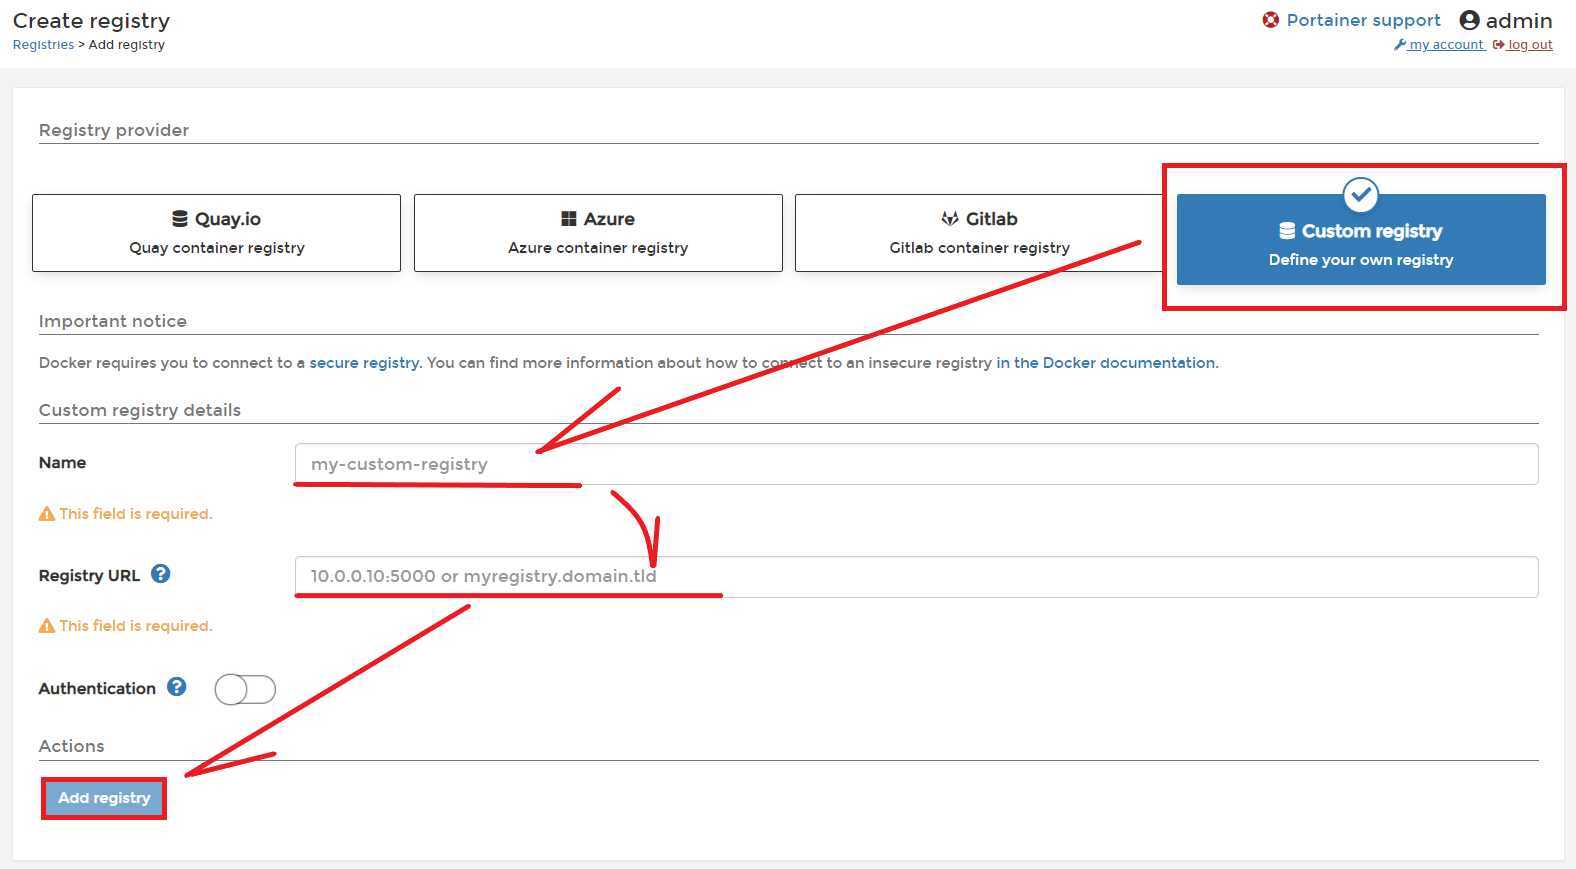The image size is (1576, 869).
Task: Select the Gitlab container registry provider
Action: point(979,233)
